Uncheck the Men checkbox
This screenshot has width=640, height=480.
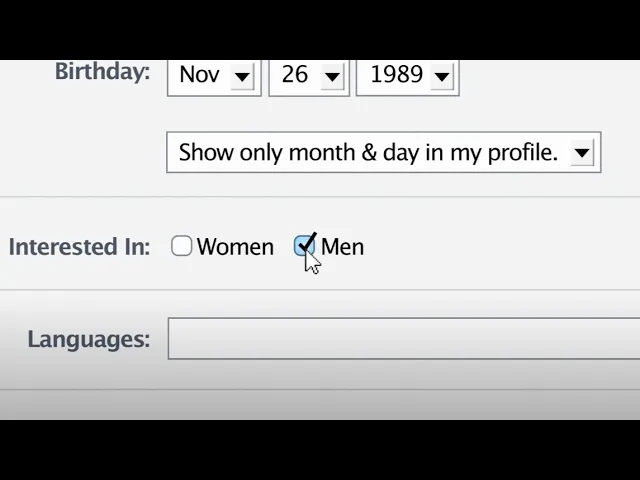304,246
